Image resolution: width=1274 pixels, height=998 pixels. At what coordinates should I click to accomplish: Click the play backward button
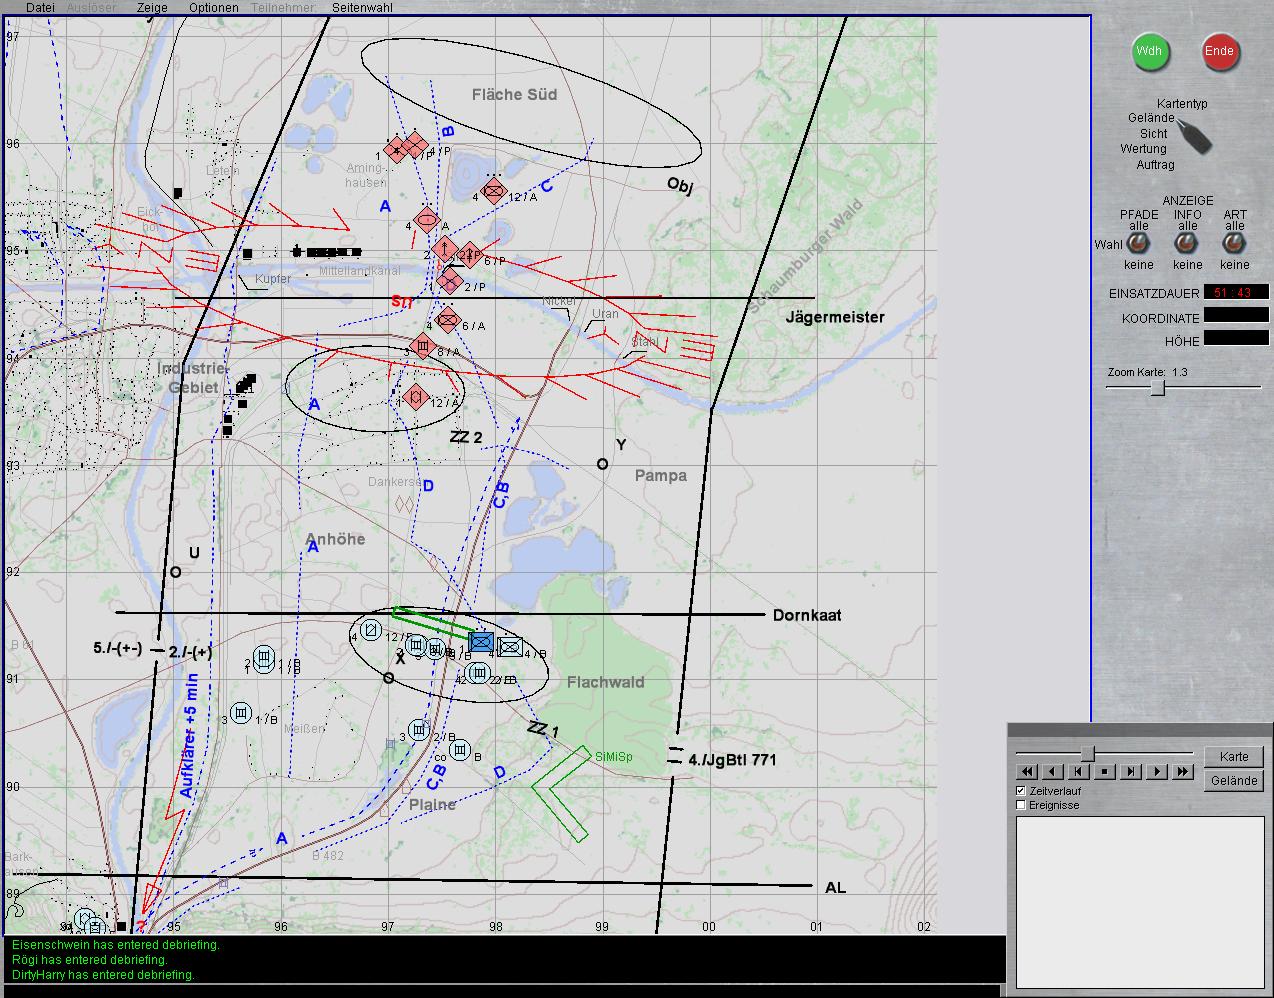pyautogui.click(x=1053, y=771)
